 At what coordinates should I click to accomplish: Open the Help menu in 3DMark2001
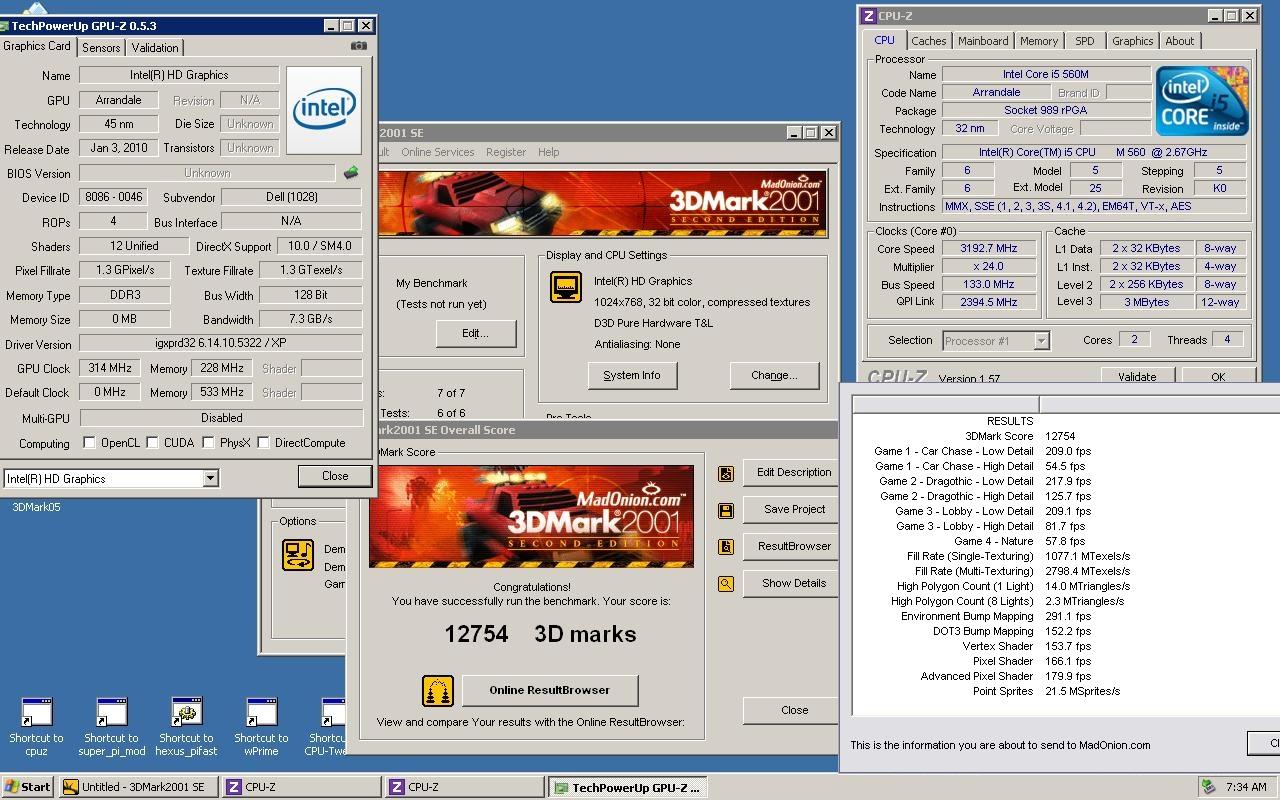(x=549, y=152)
